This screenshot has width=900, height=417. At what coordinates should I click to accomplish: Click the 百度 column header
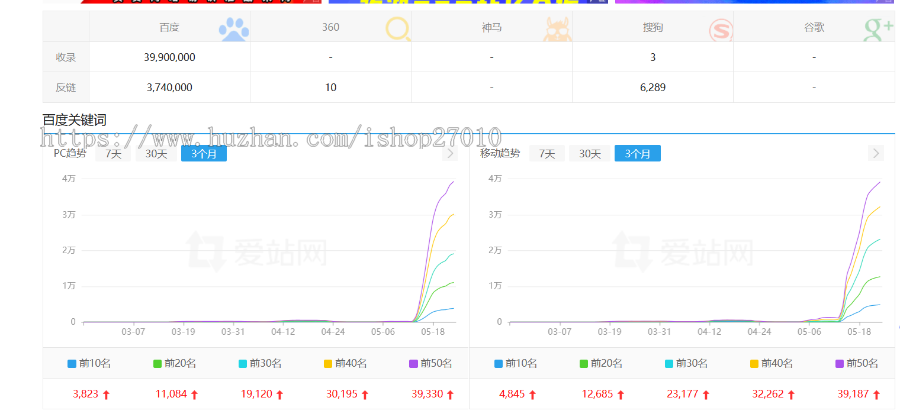point(169,27)
